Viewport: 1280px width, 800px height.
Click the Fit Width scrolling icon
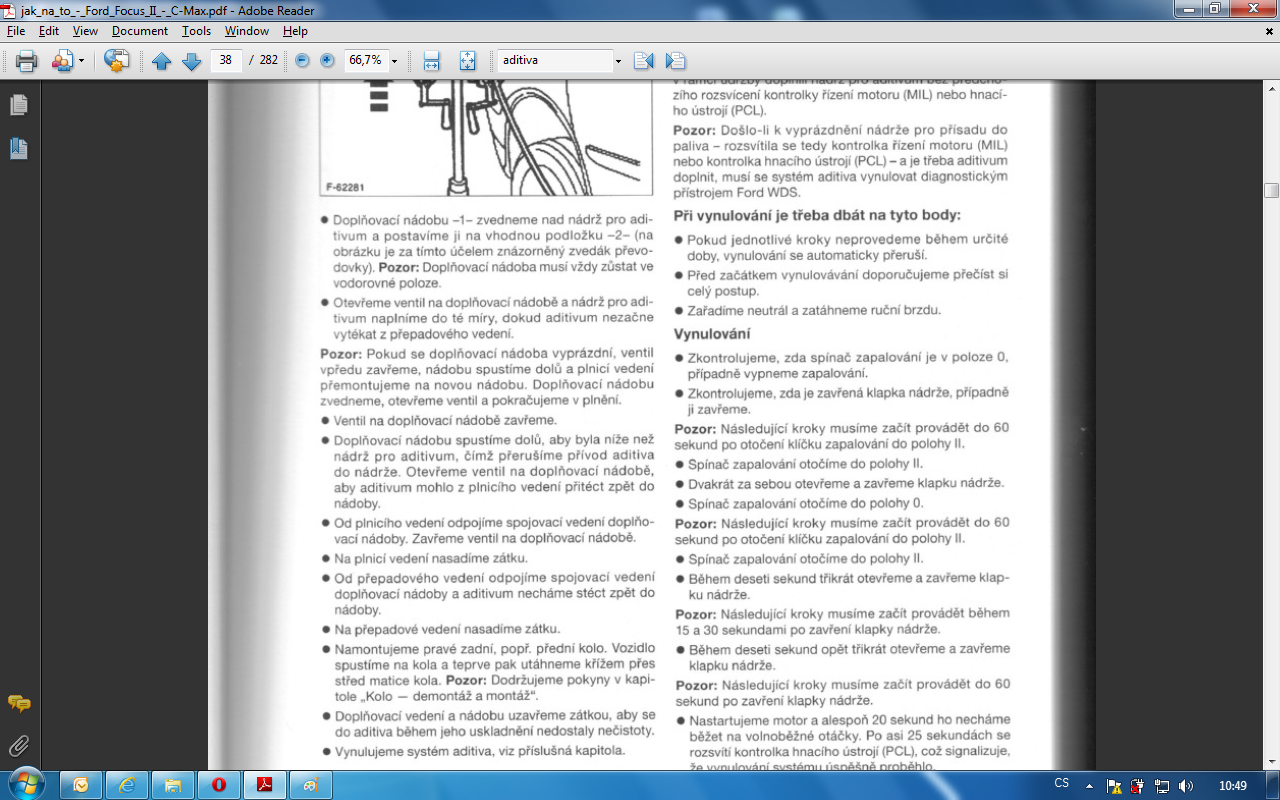click(431, 61)
